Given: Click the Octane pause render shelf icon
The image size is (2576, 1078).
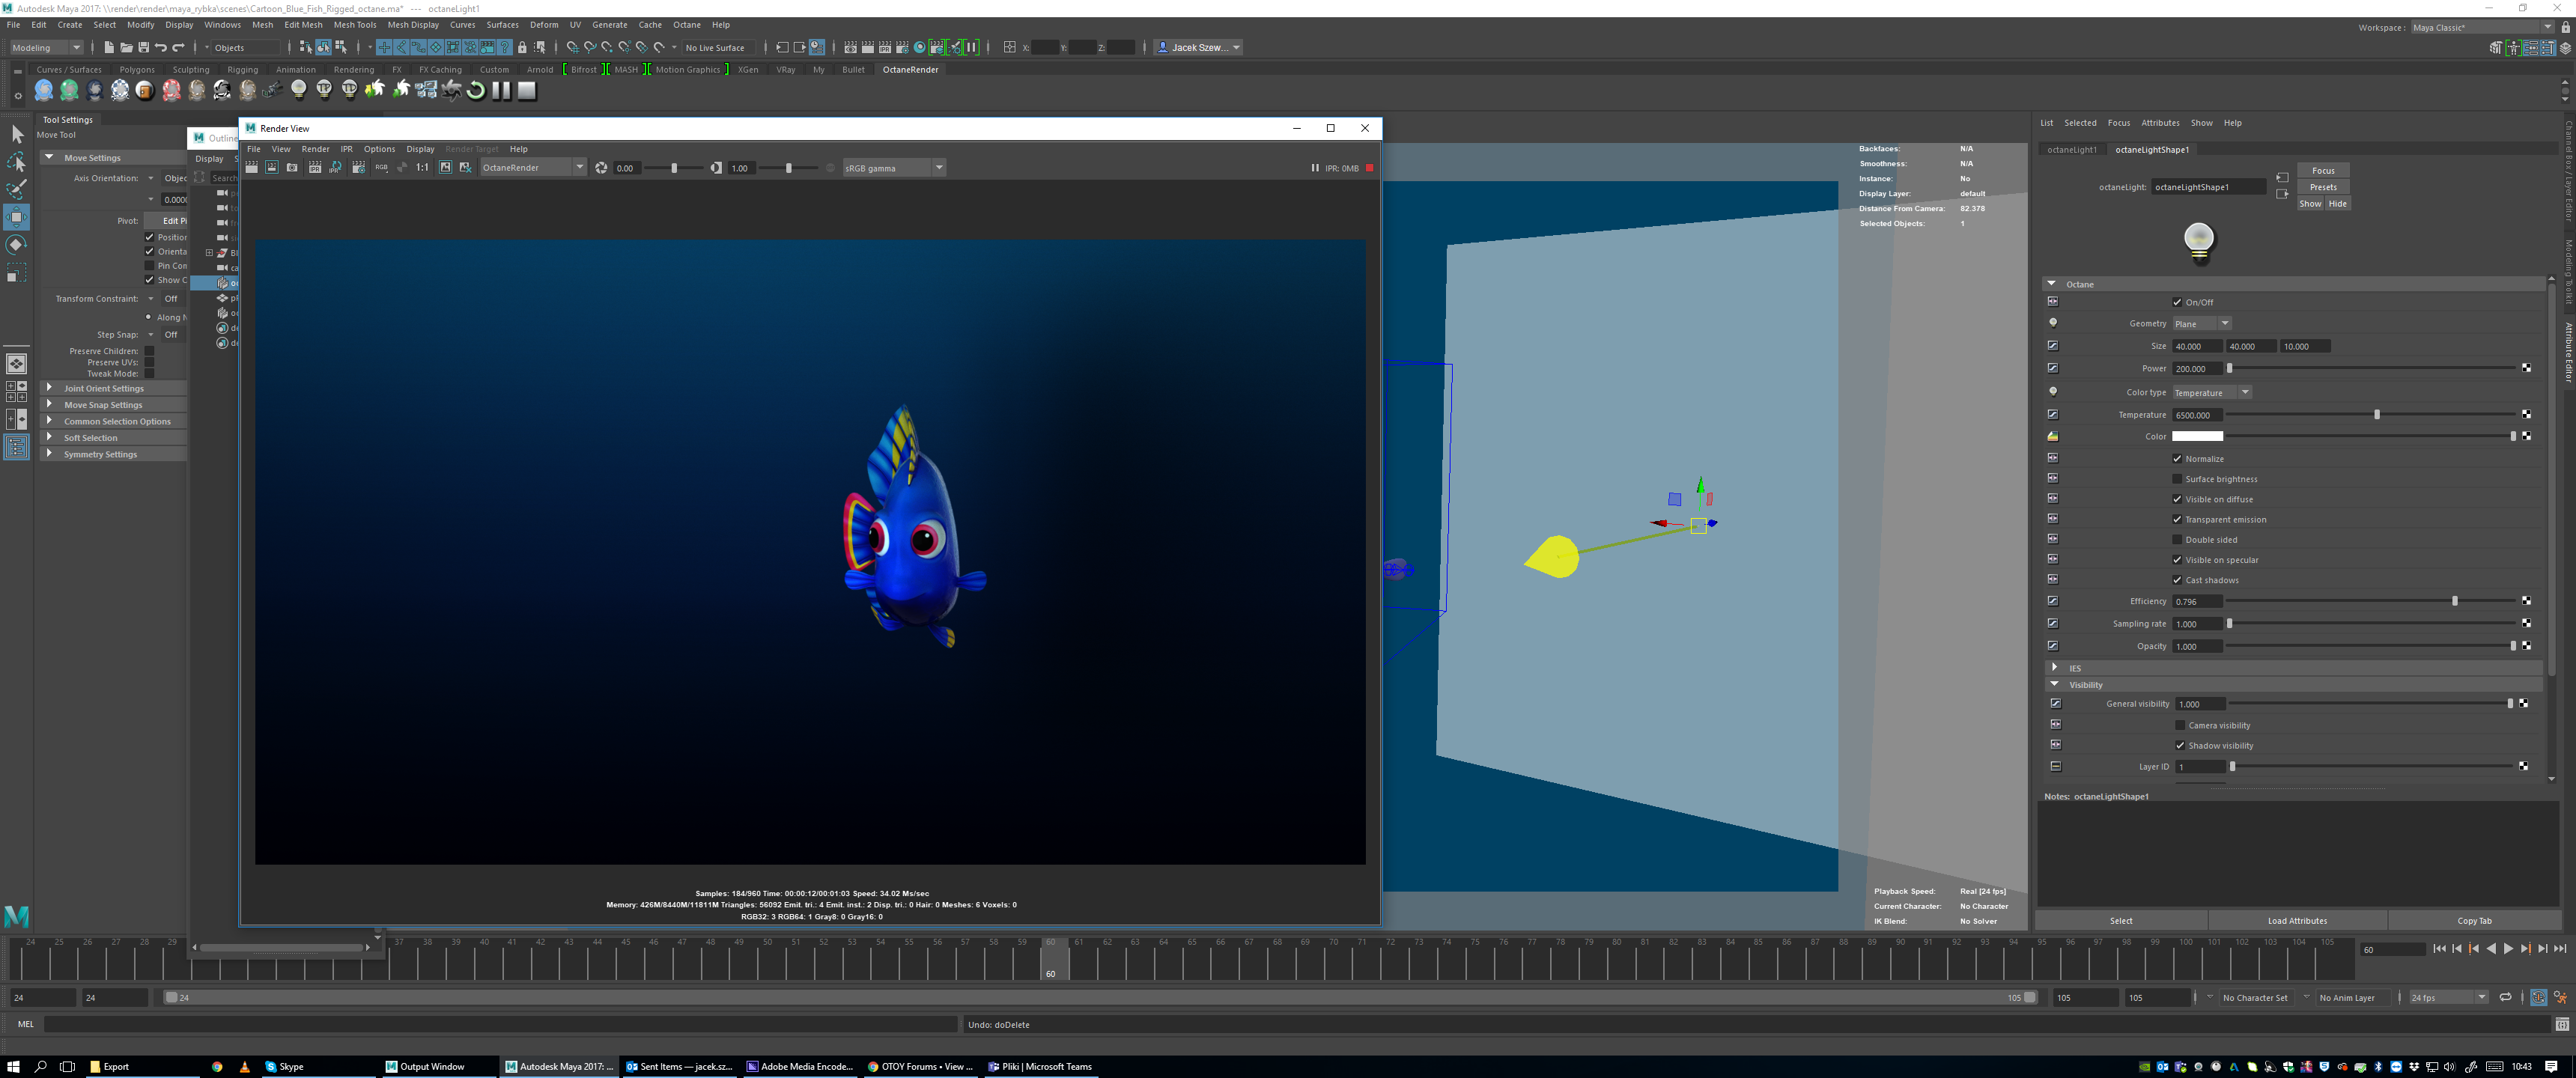Looking at the screenshot, I should click(501, 90).
